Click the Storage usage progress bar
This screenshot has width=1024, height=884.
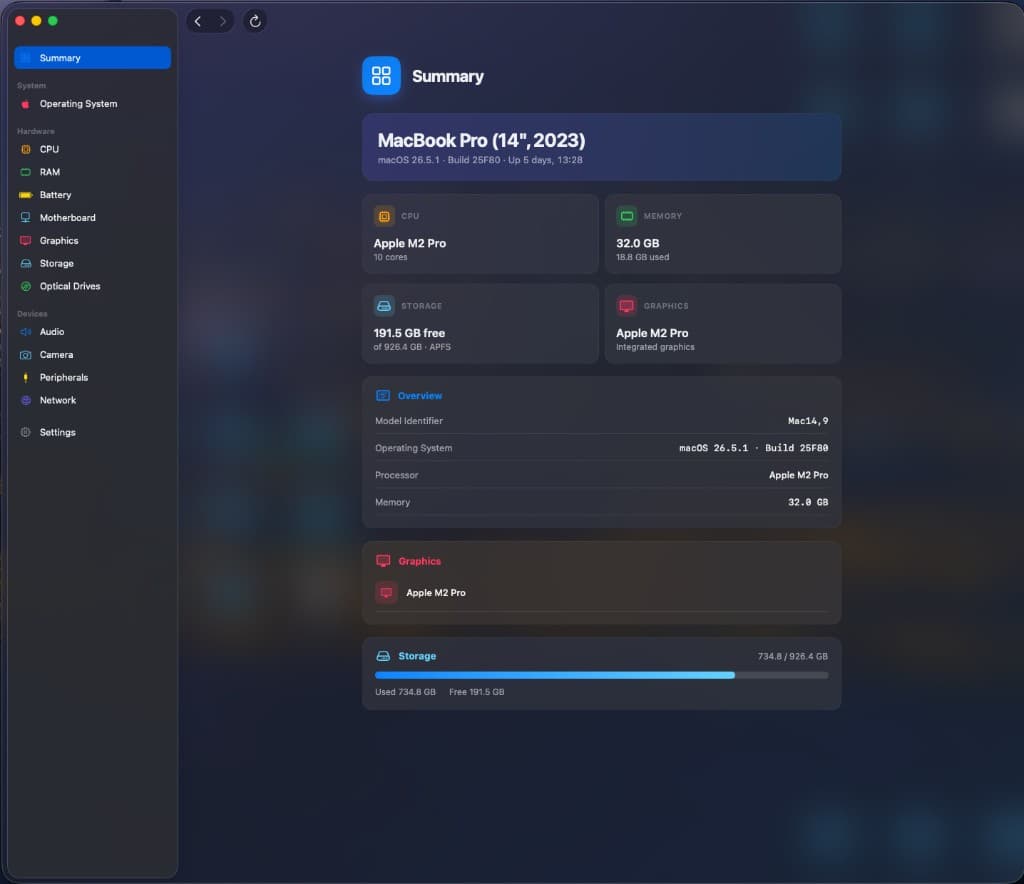click(x=601, y=675)
